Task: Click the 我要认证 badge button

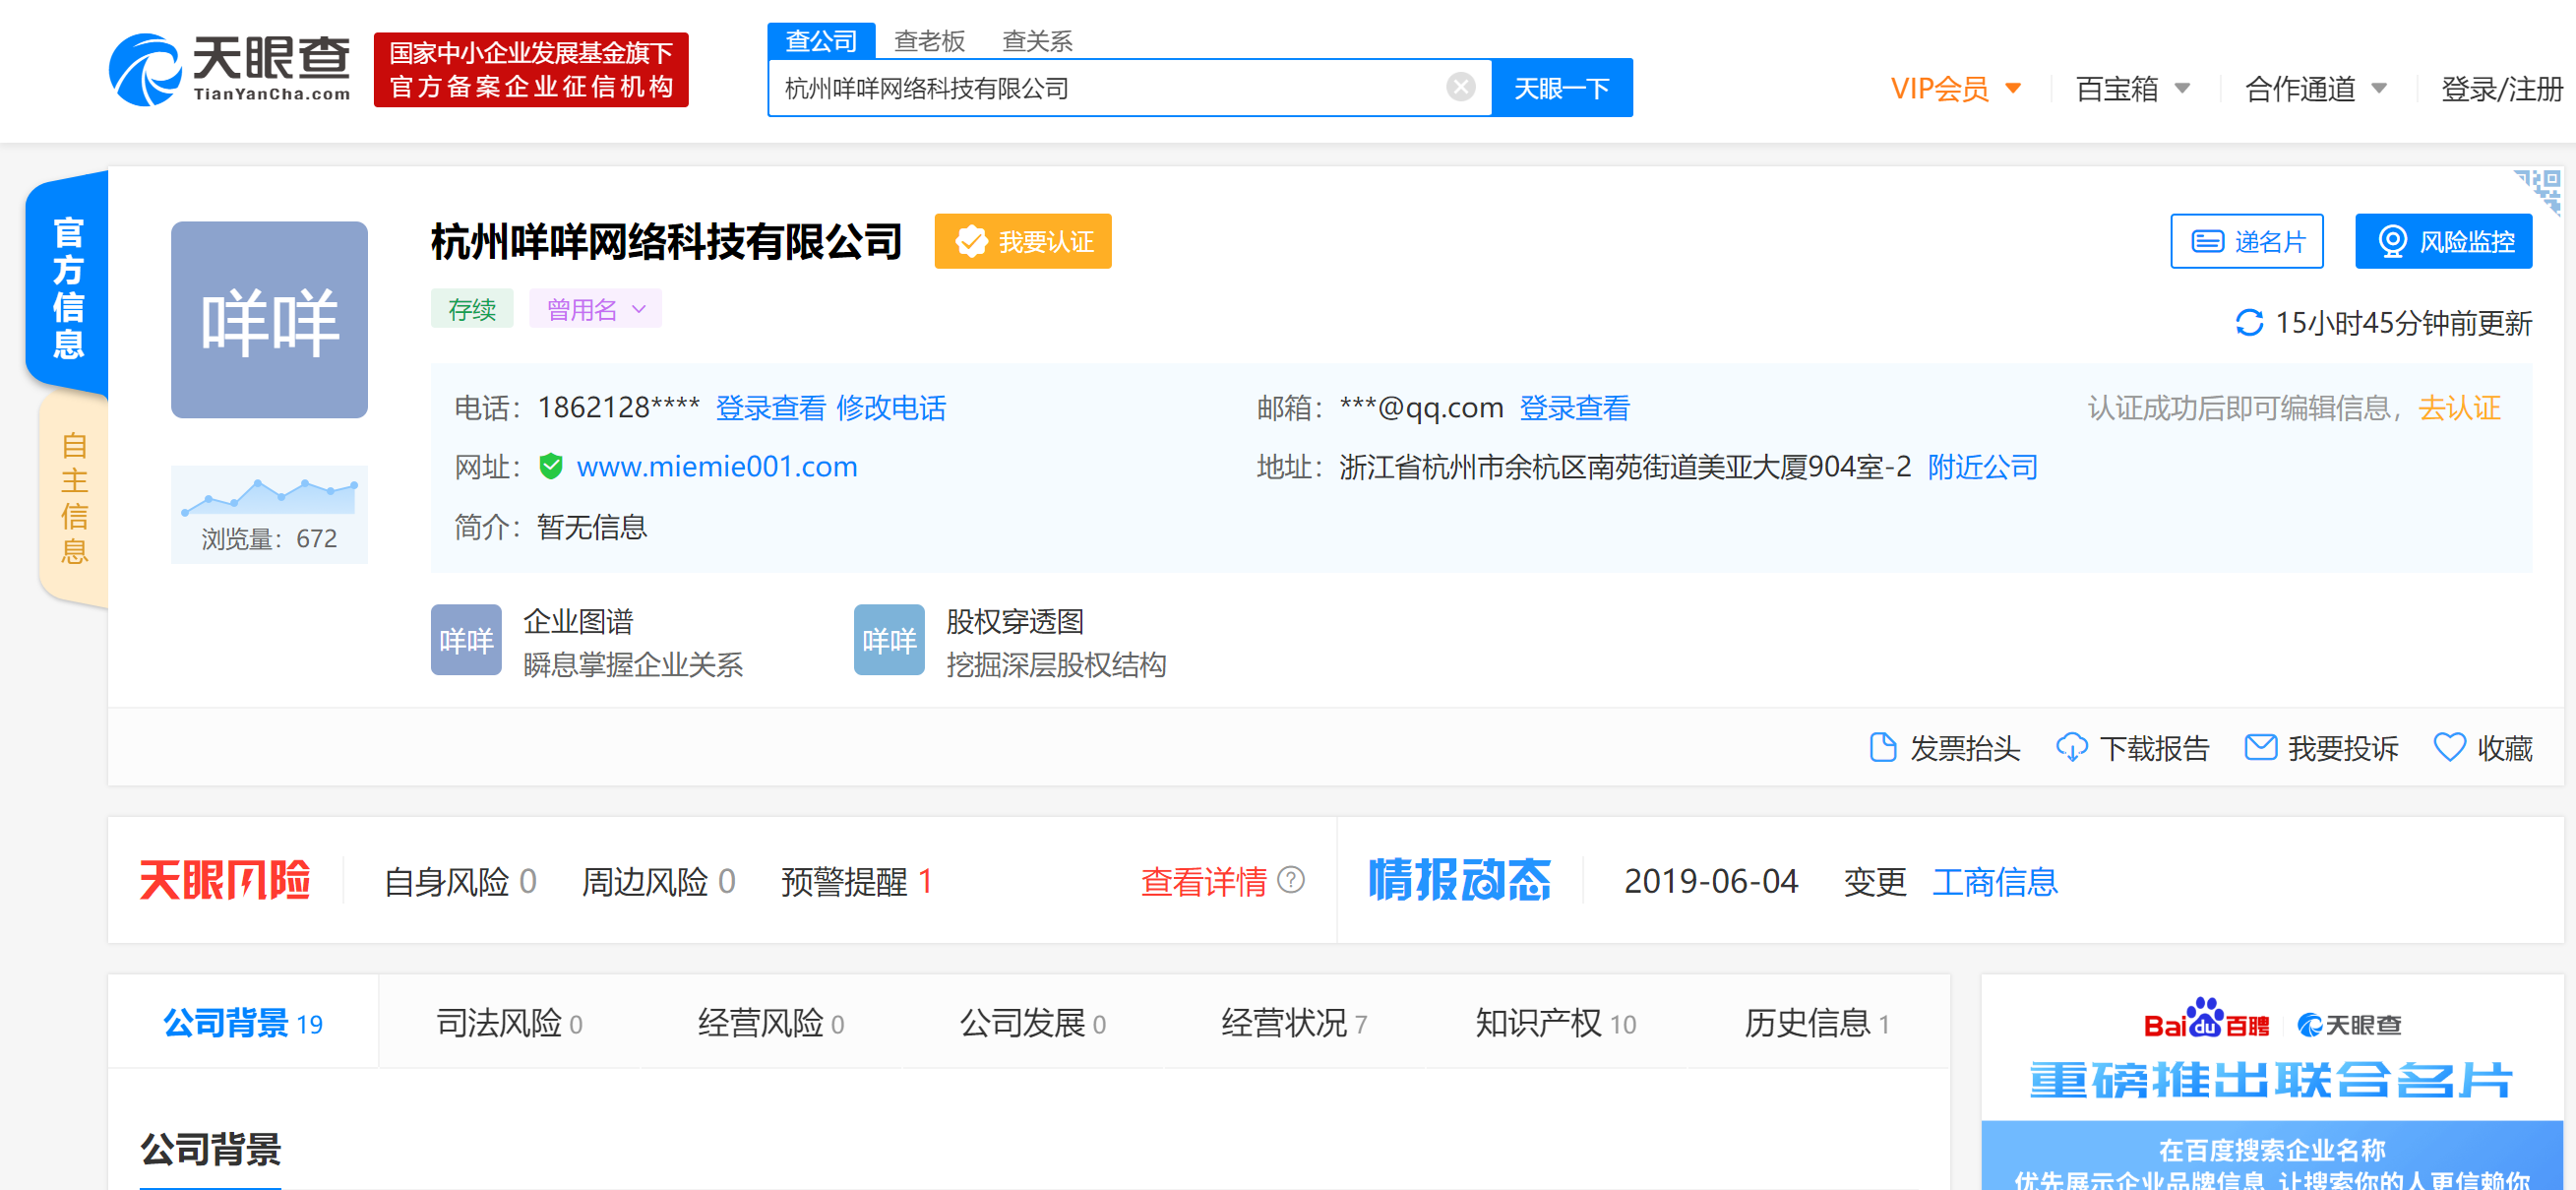Action: tap(1023, 241)
